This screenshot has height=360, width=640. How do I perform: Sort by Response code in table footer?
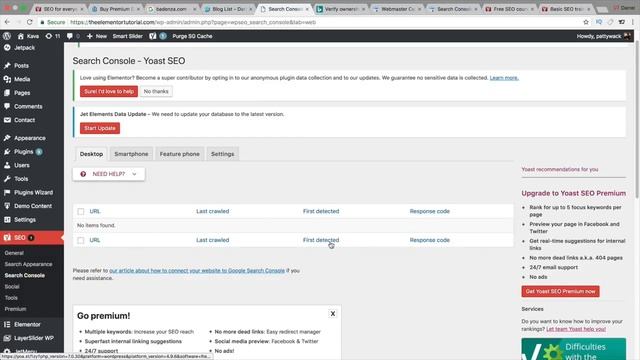click(429, 240)
